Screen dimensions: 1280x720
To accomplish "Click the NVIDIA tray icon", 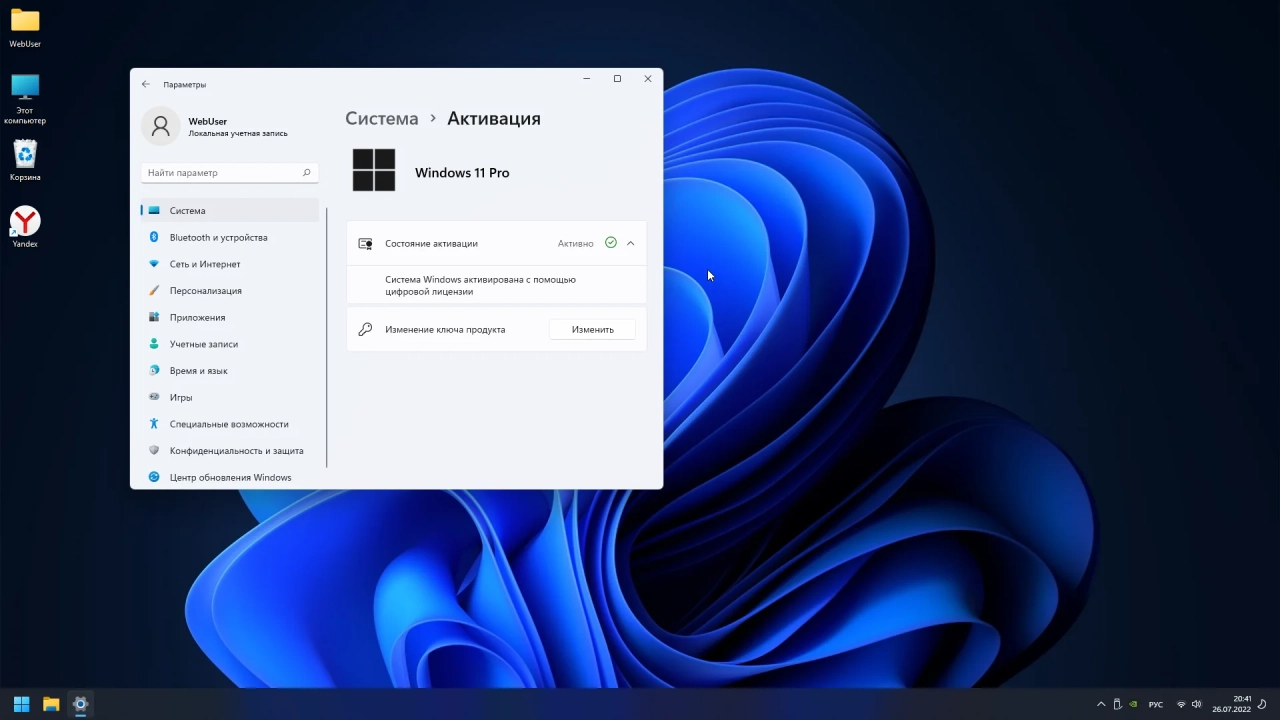I will tap(1133, 704).
